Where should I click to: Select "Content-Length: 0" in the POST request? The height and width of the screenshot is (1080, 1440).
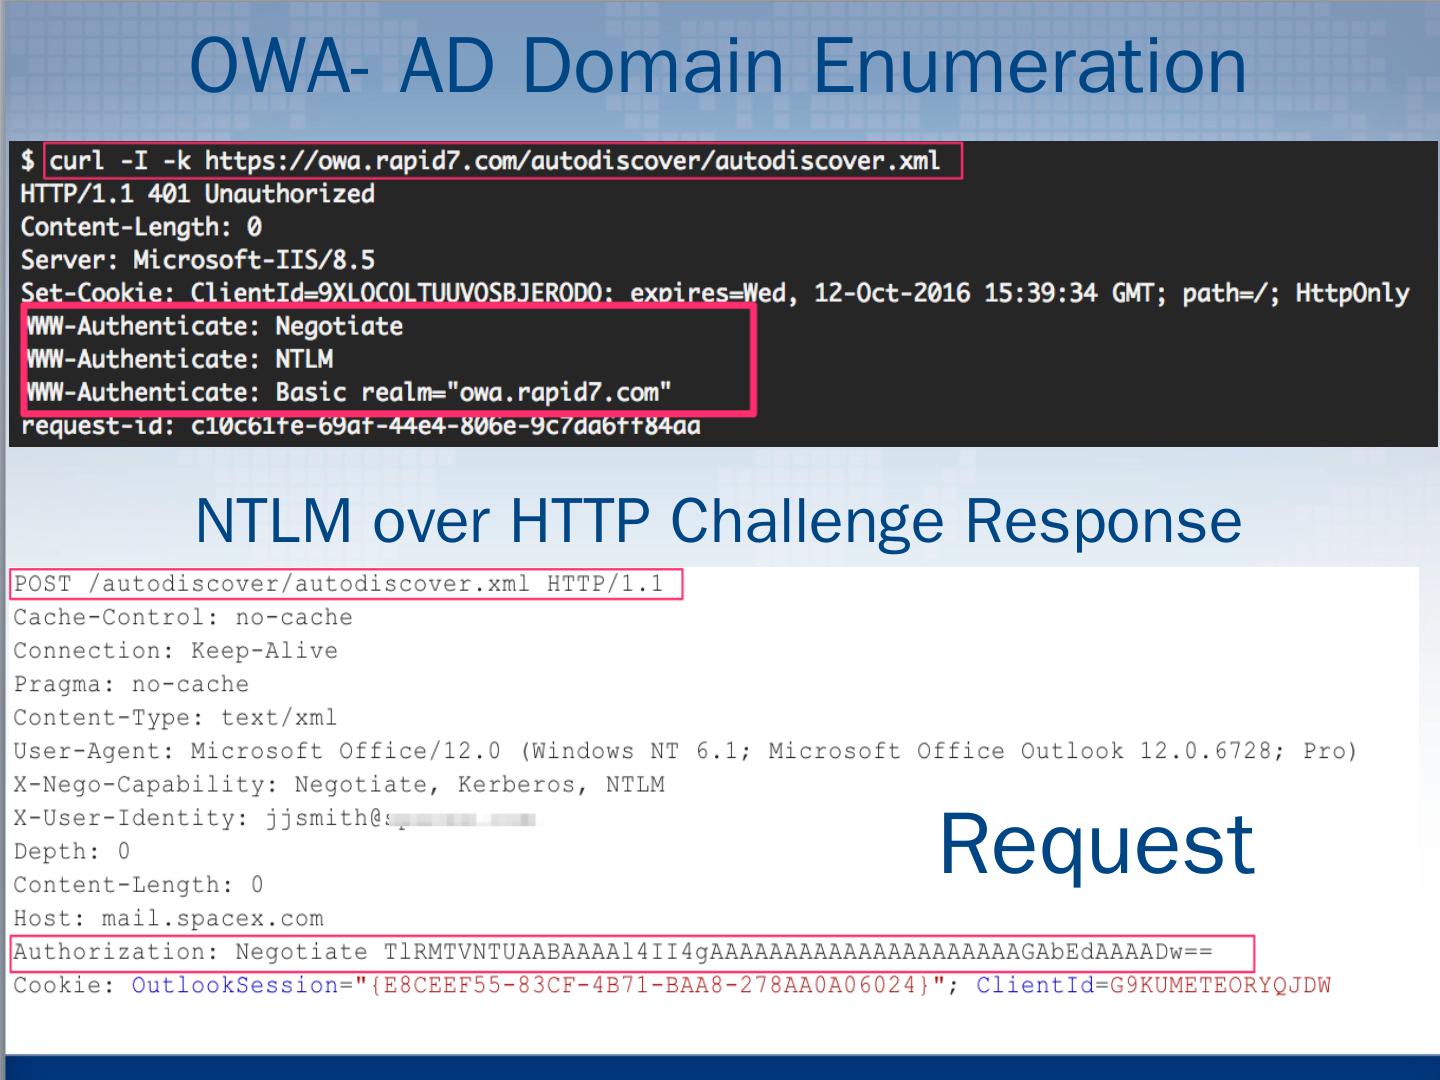click(x=139, y=885)
